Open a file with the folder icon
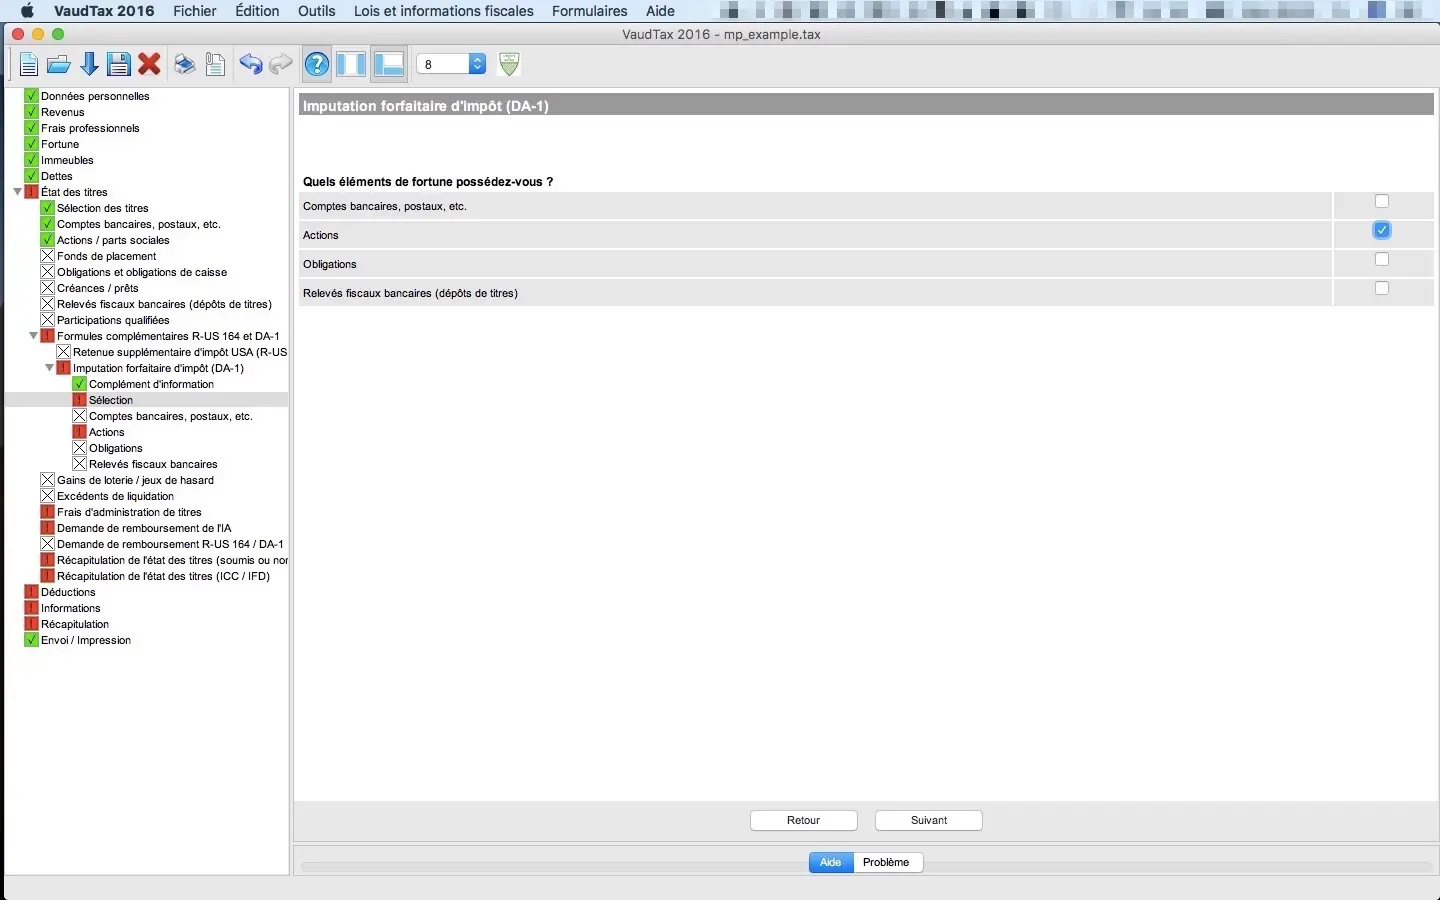 (59, 65)
